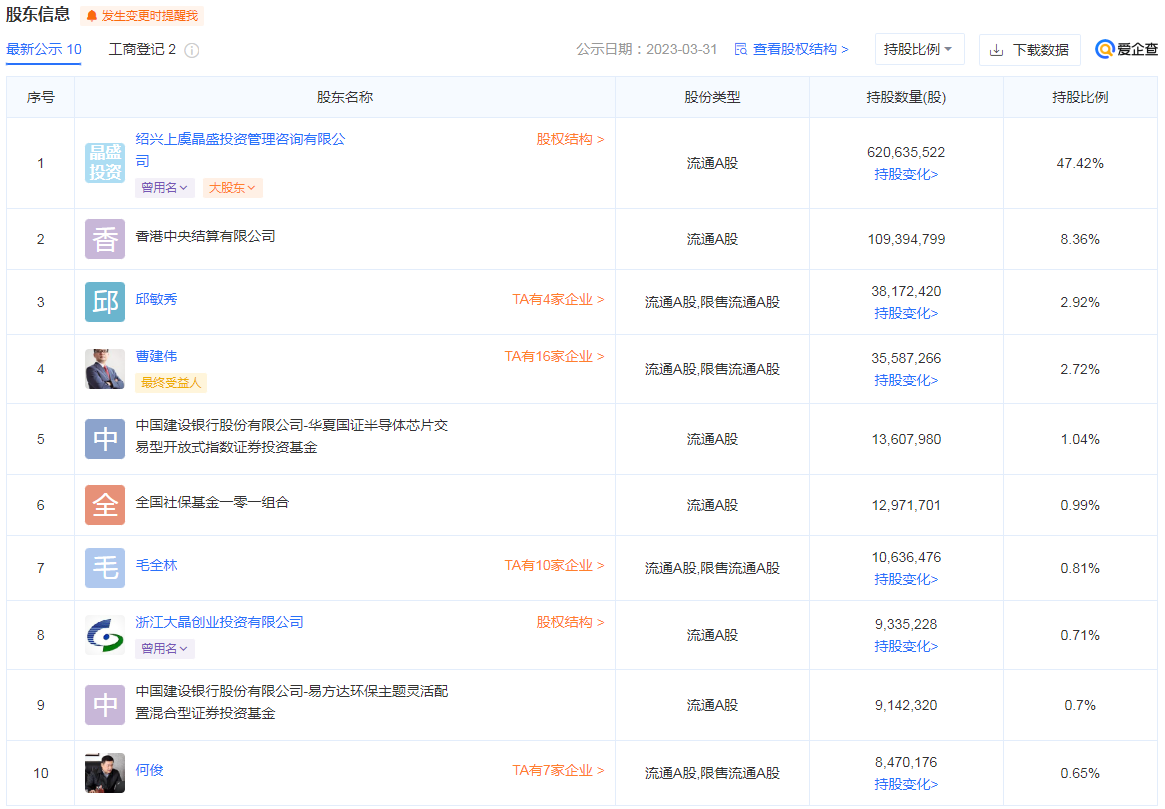Image resolution: width=1165 pixels, height=809 pixels.
Task: Expand 曾用名 for 浙江大晶创业投资
Action: pos(165,649)
